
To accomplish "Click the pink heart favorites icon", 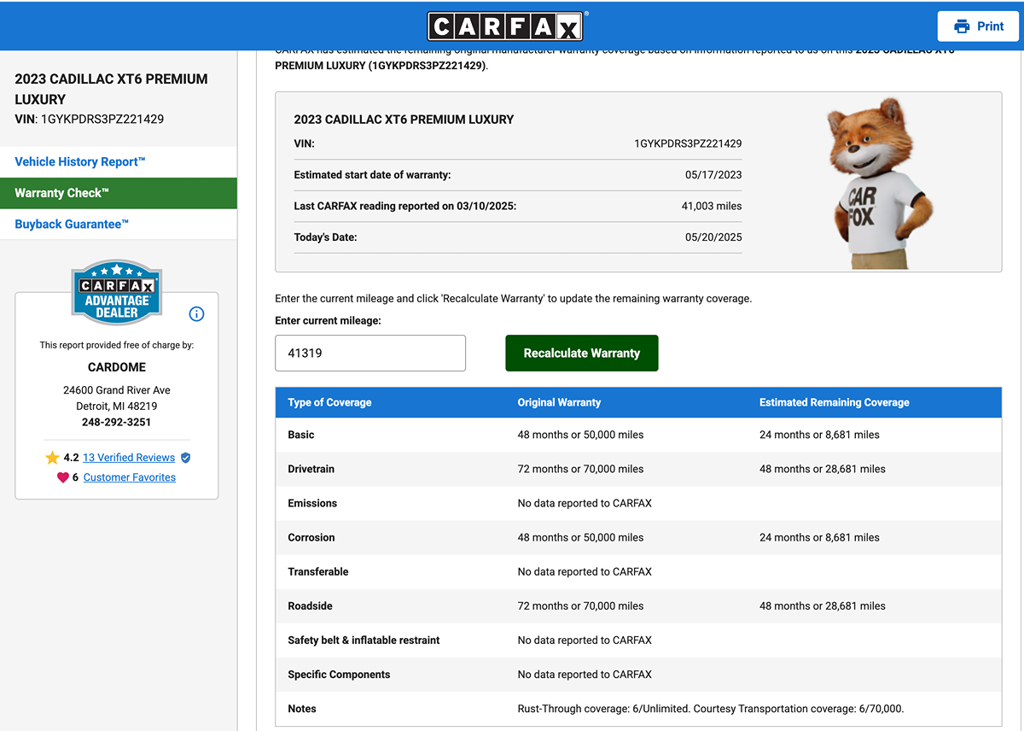I will (63, 478).
